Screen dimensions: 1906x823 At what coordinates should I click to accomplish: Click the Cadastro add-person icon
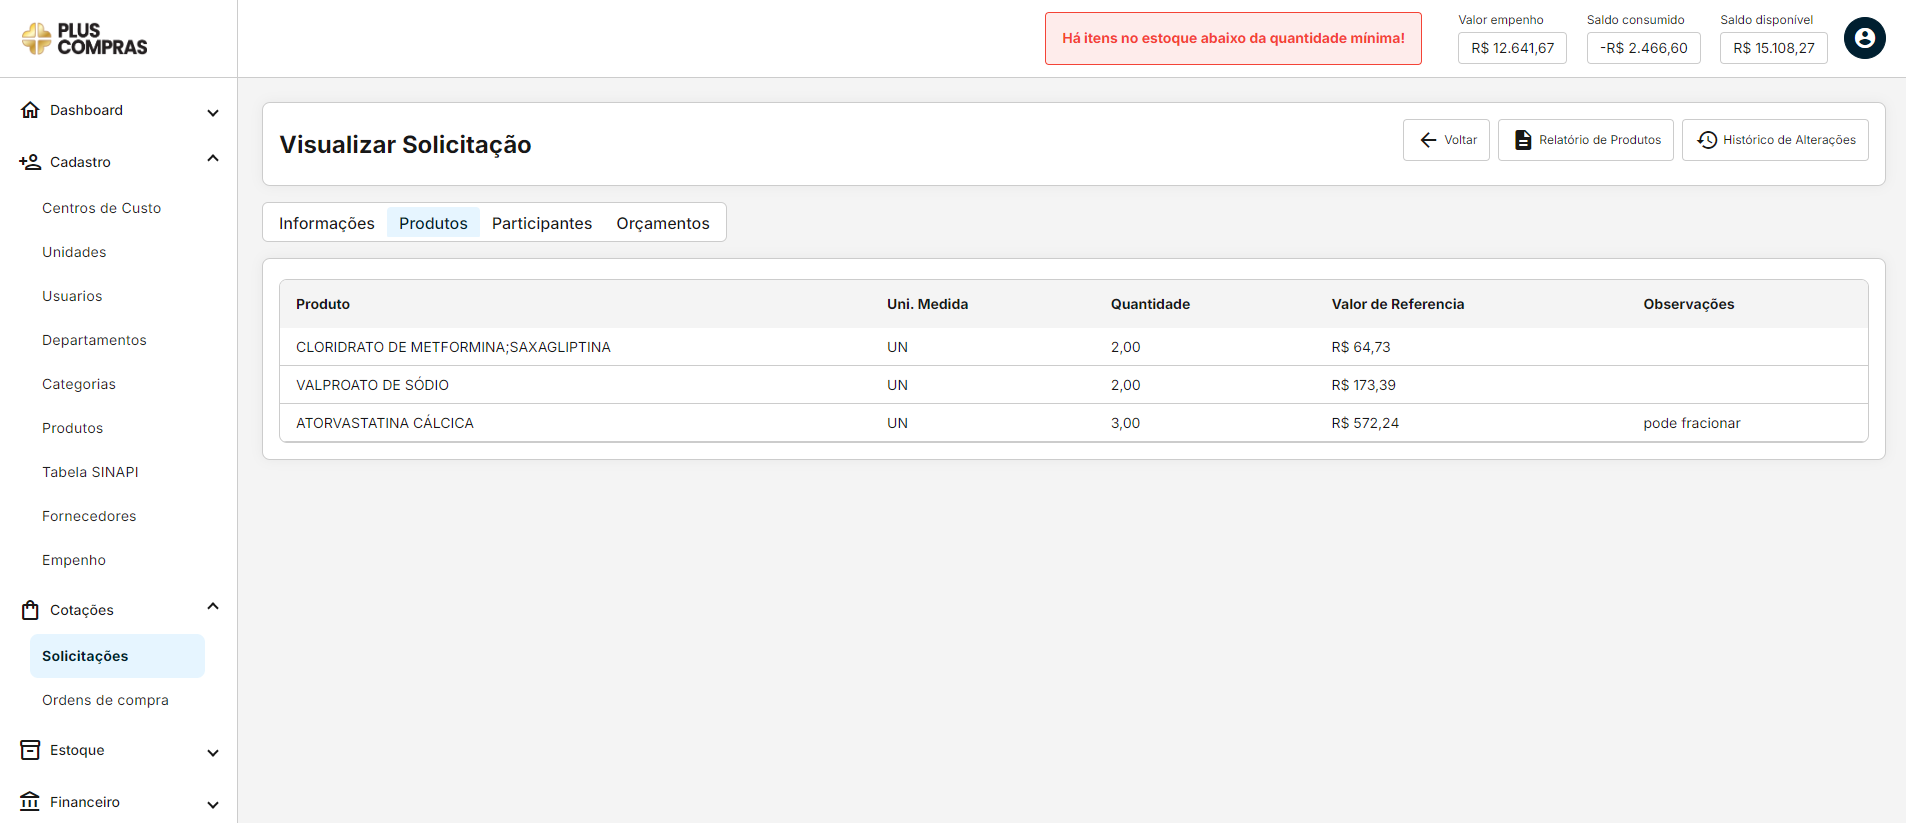click(x=30, y=162)
